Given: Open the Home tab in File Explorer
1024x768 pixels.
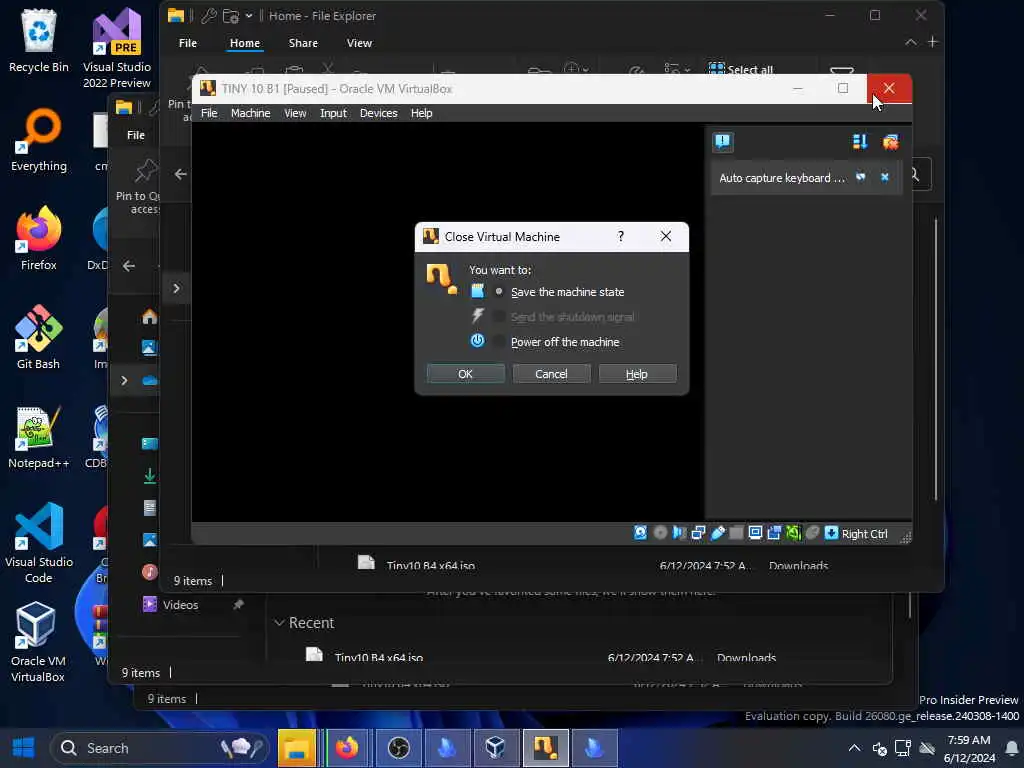Looking at the screenshot, I should coord(245,43).
